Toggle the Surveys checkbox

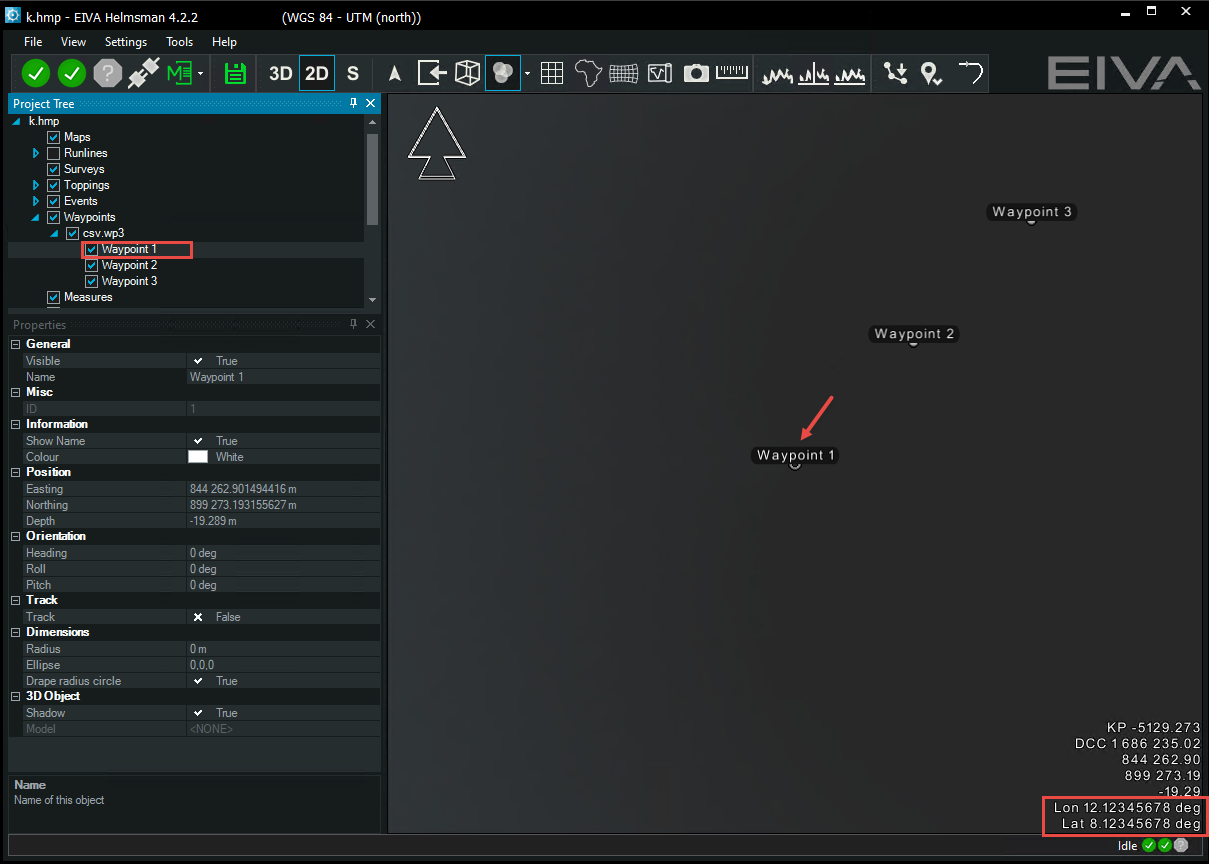[54, 169]
